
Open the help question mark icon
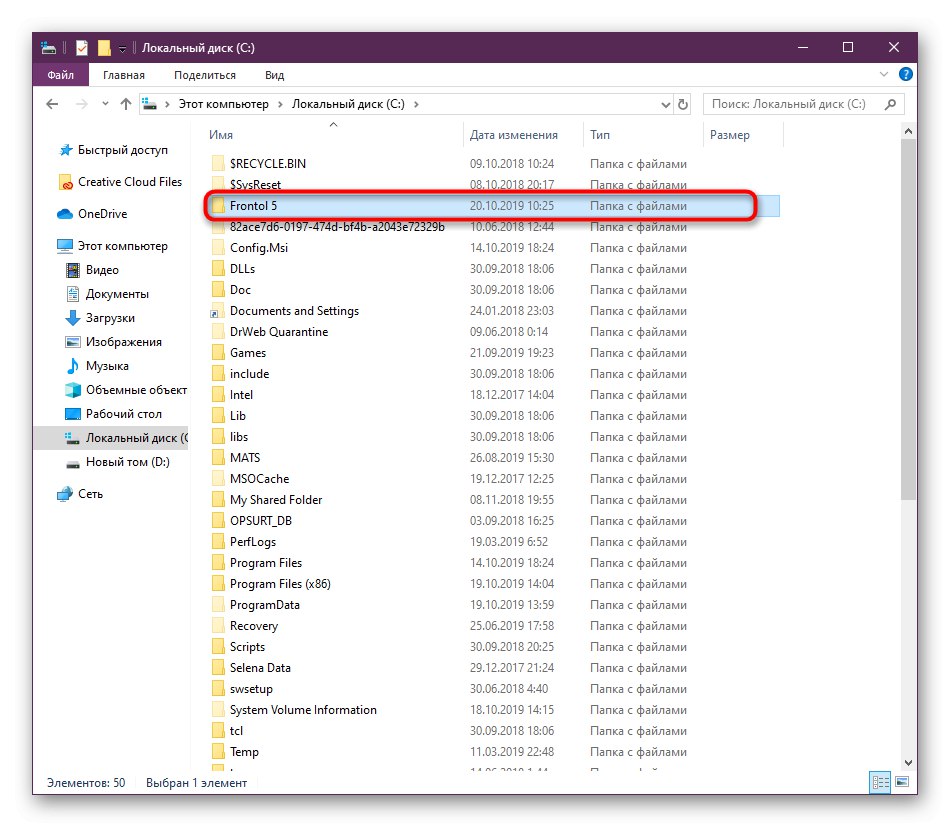[x=905, y=75]
